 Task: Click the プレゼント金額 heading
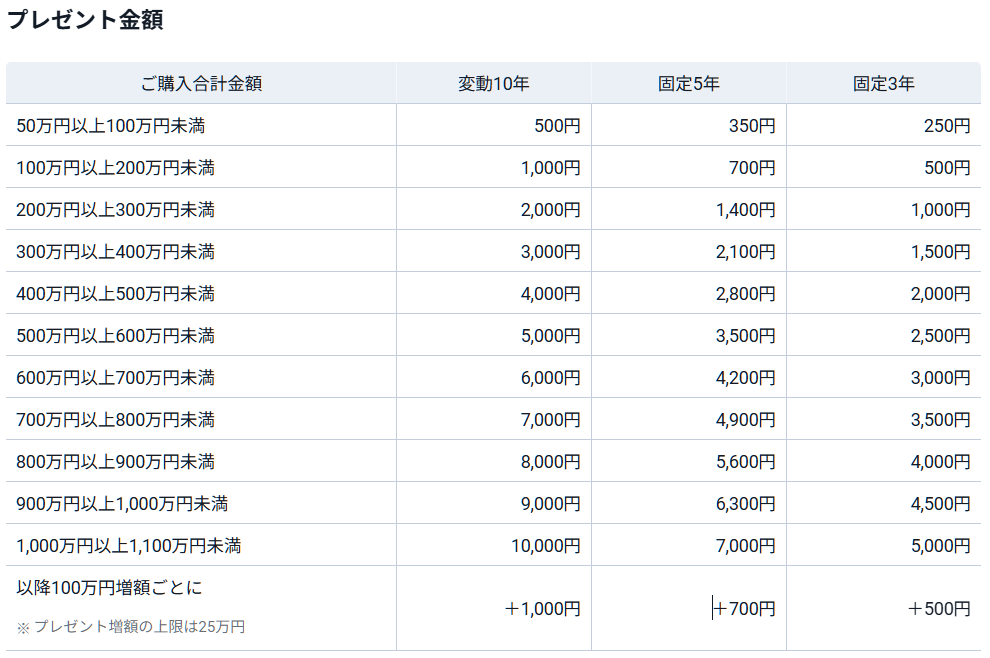tap(85, 20)
